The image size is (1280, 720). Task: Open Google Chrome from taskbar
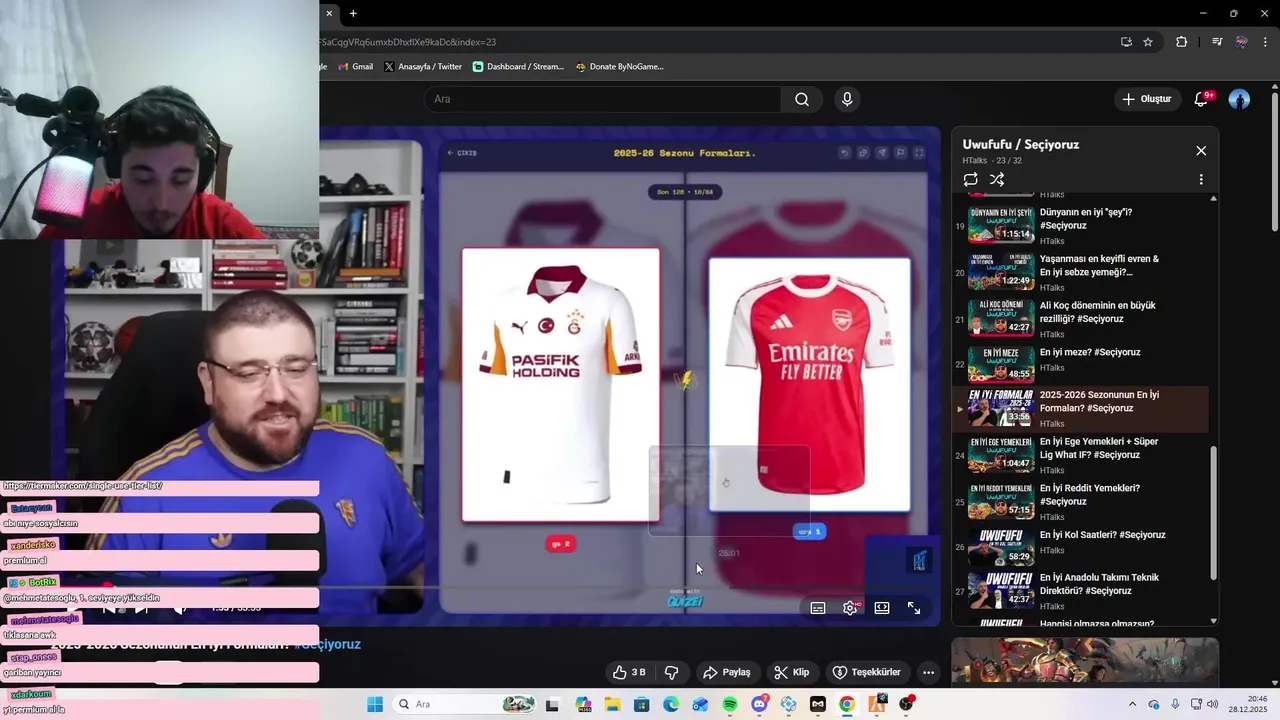pos(847,704)
